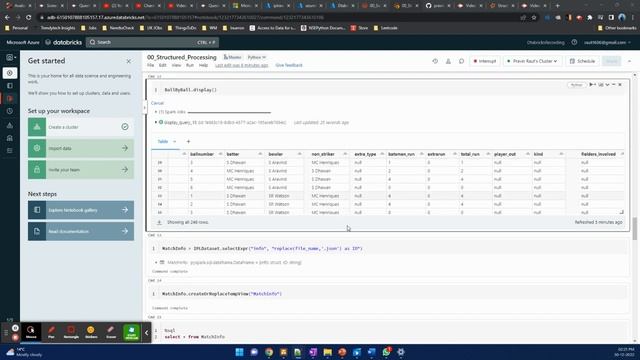The height and width of the screenshot is (360, 640).
Task: Open Workflows list icon in sidebar
Action: point(10,151)
